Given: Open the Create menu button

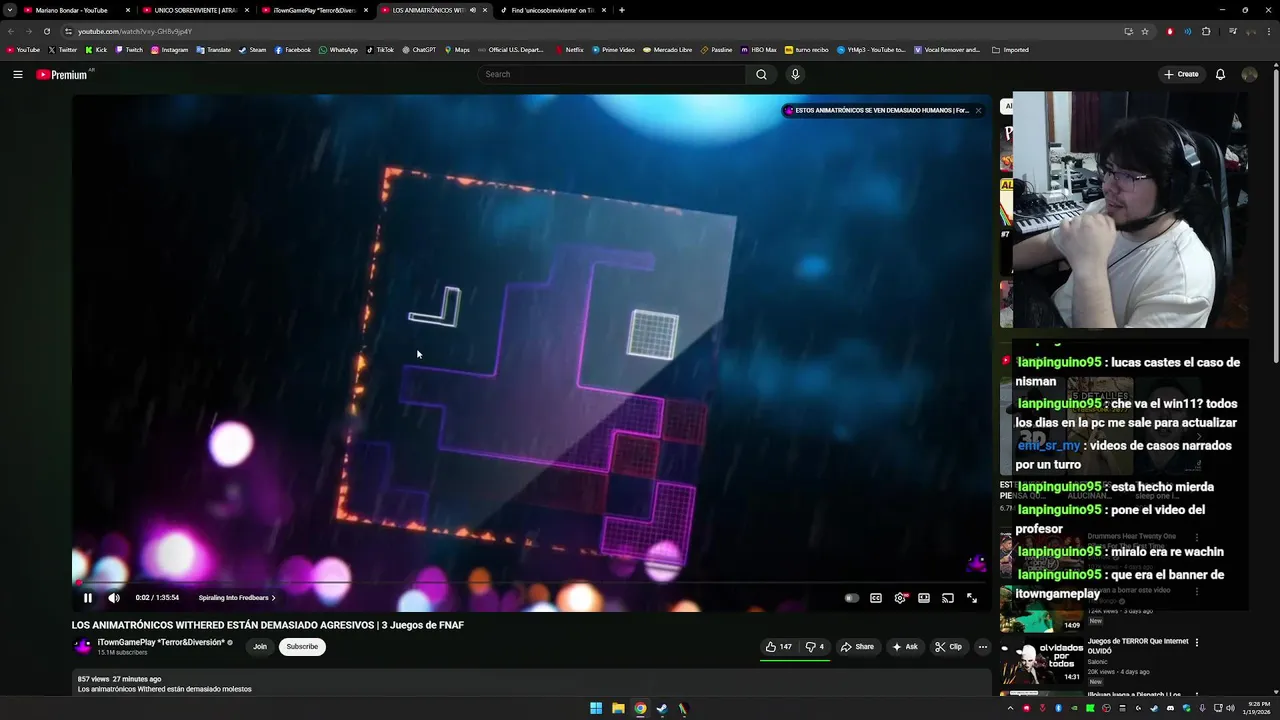Looking at the screenshot, I should click(x=1181, y=74).
